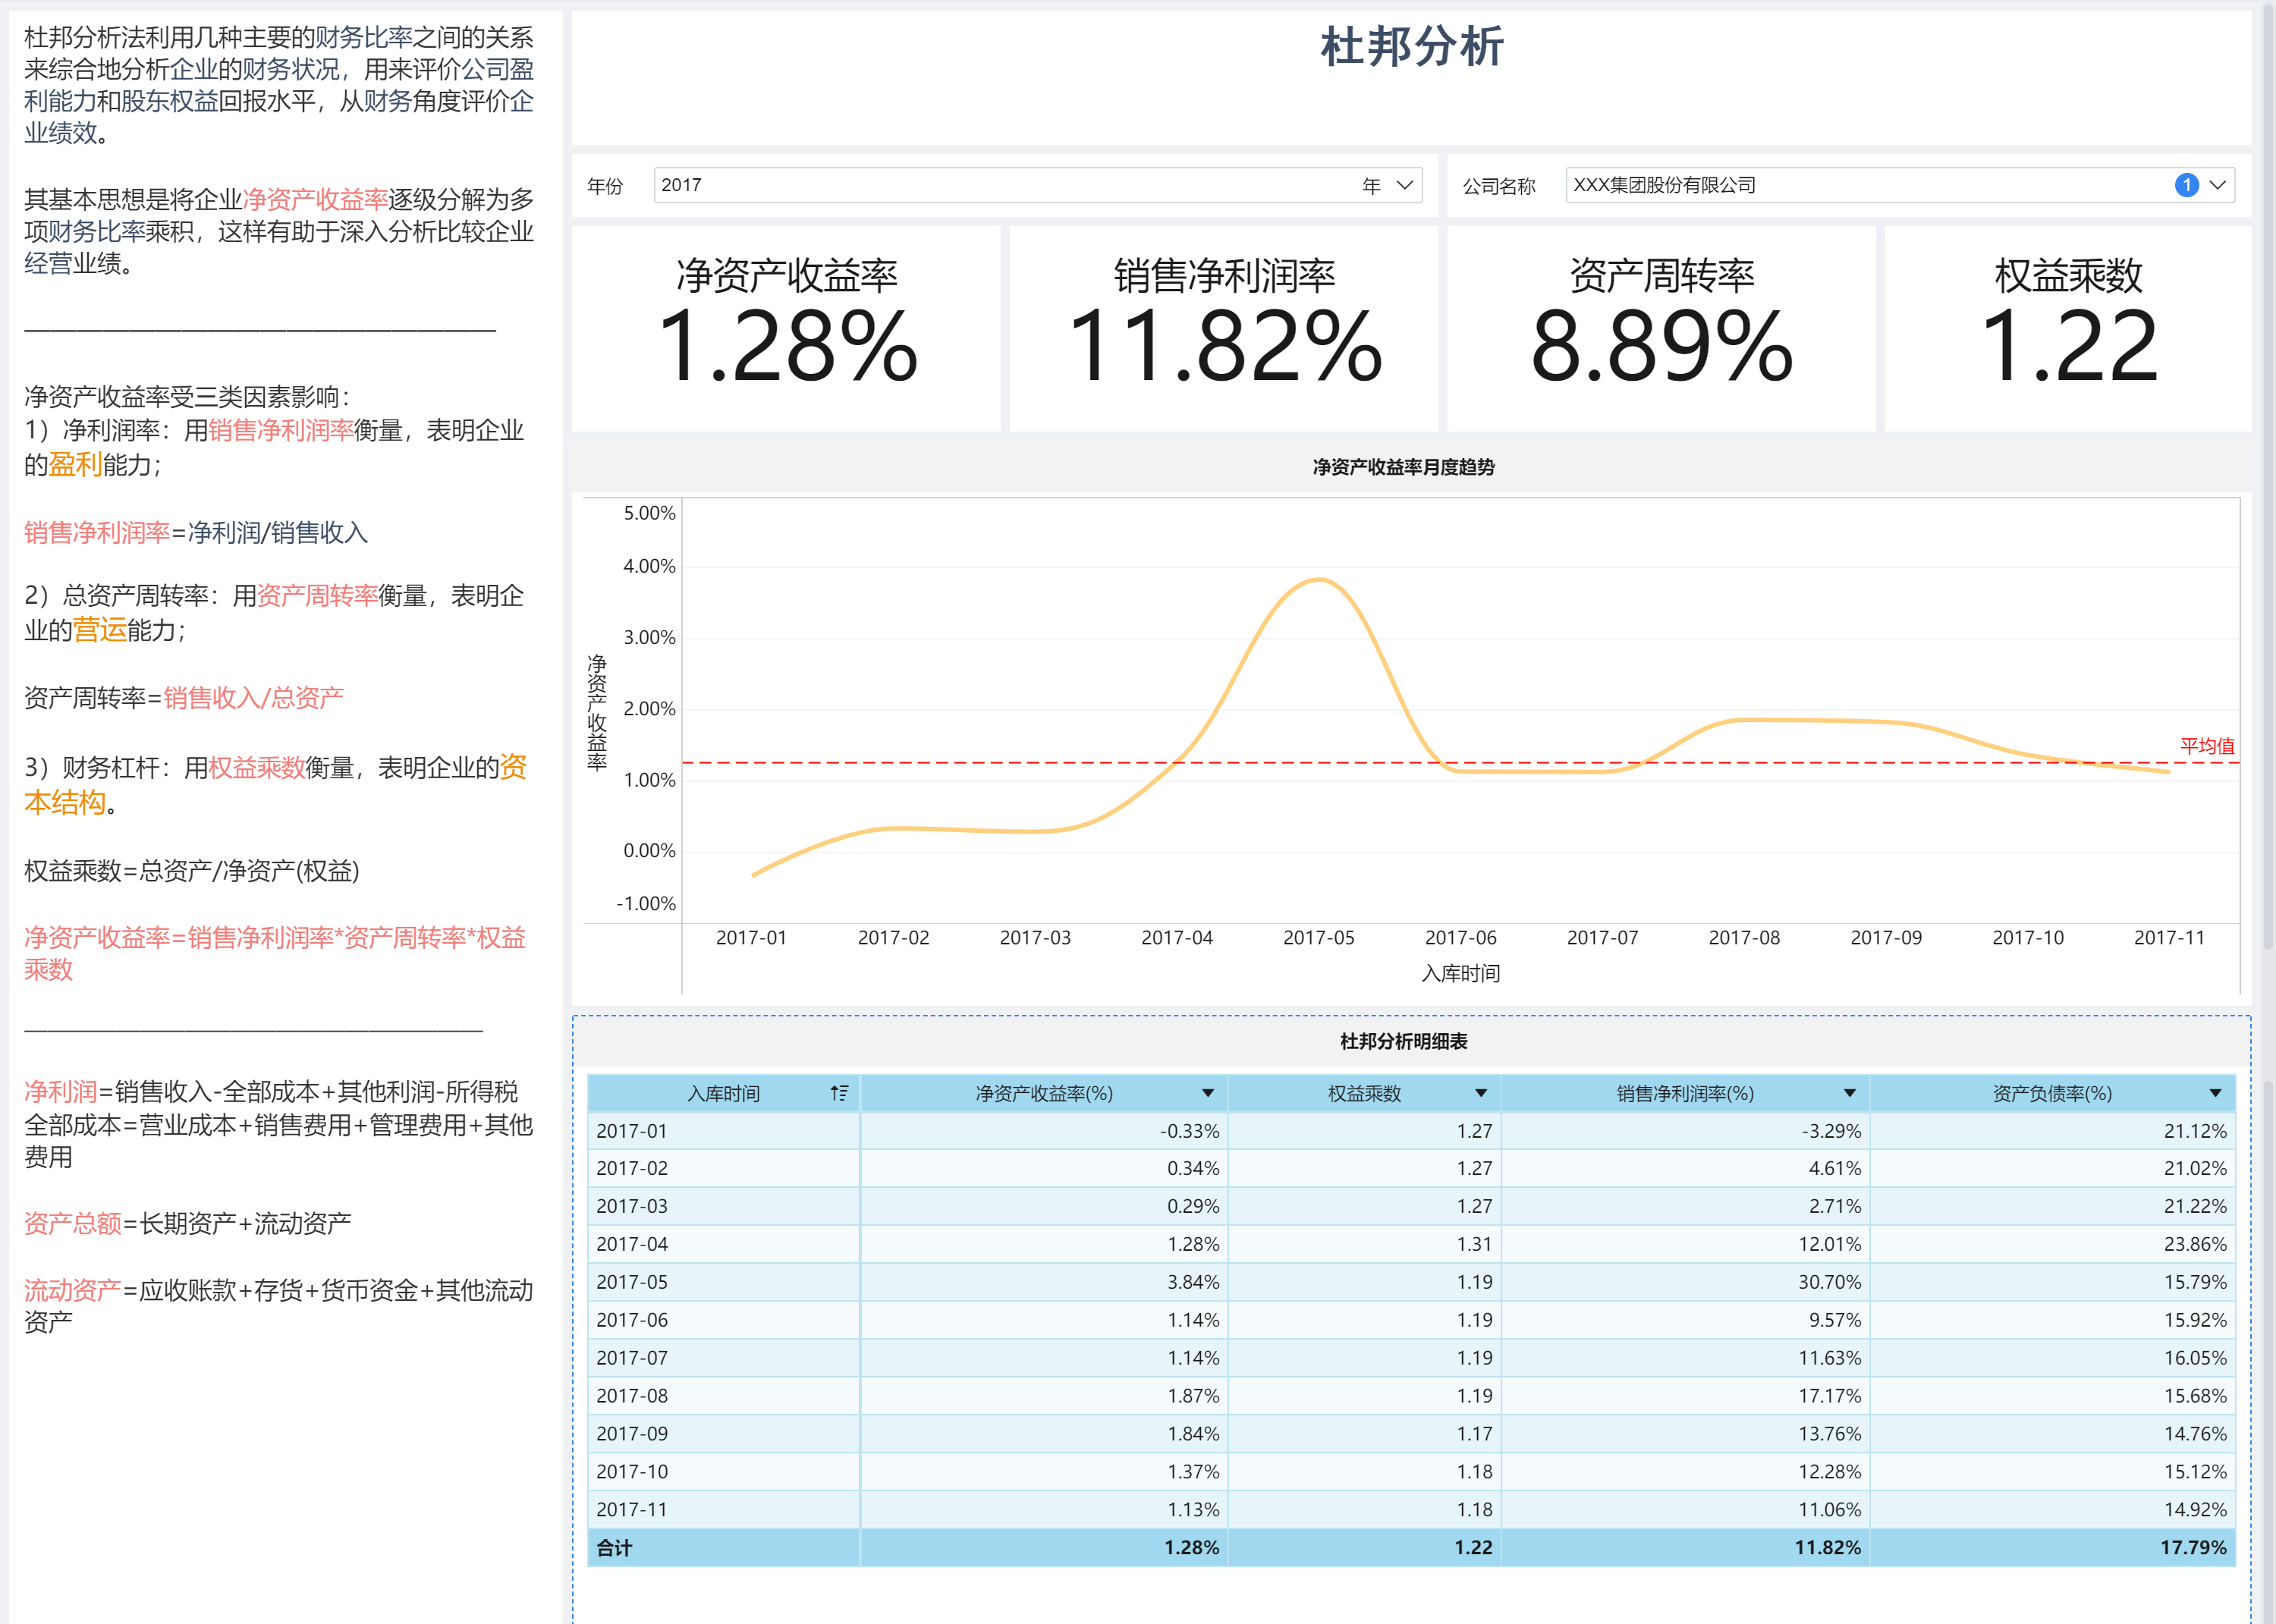Click the 2017-05 peak on the trend line
The image size is (2276, 1624).
point(1319,580)
